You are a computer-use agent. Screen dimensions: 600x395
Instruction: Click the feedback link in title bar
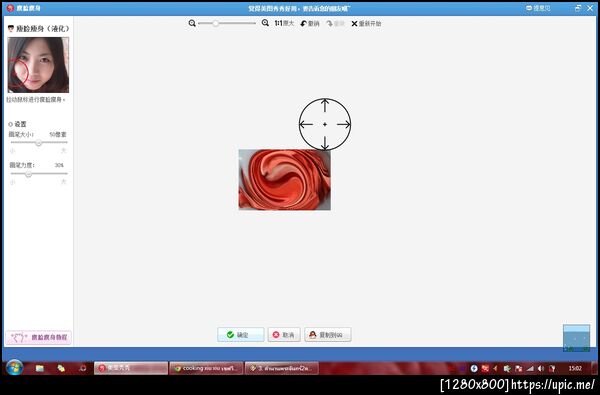coord(538,8)
